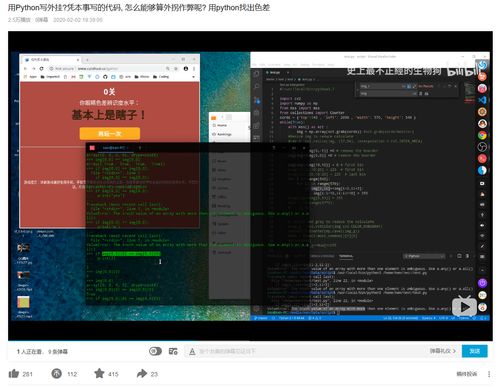Click VS Code icon in the video's dock
The width and height of the screenshot is (500, 387).
point(482,100)
